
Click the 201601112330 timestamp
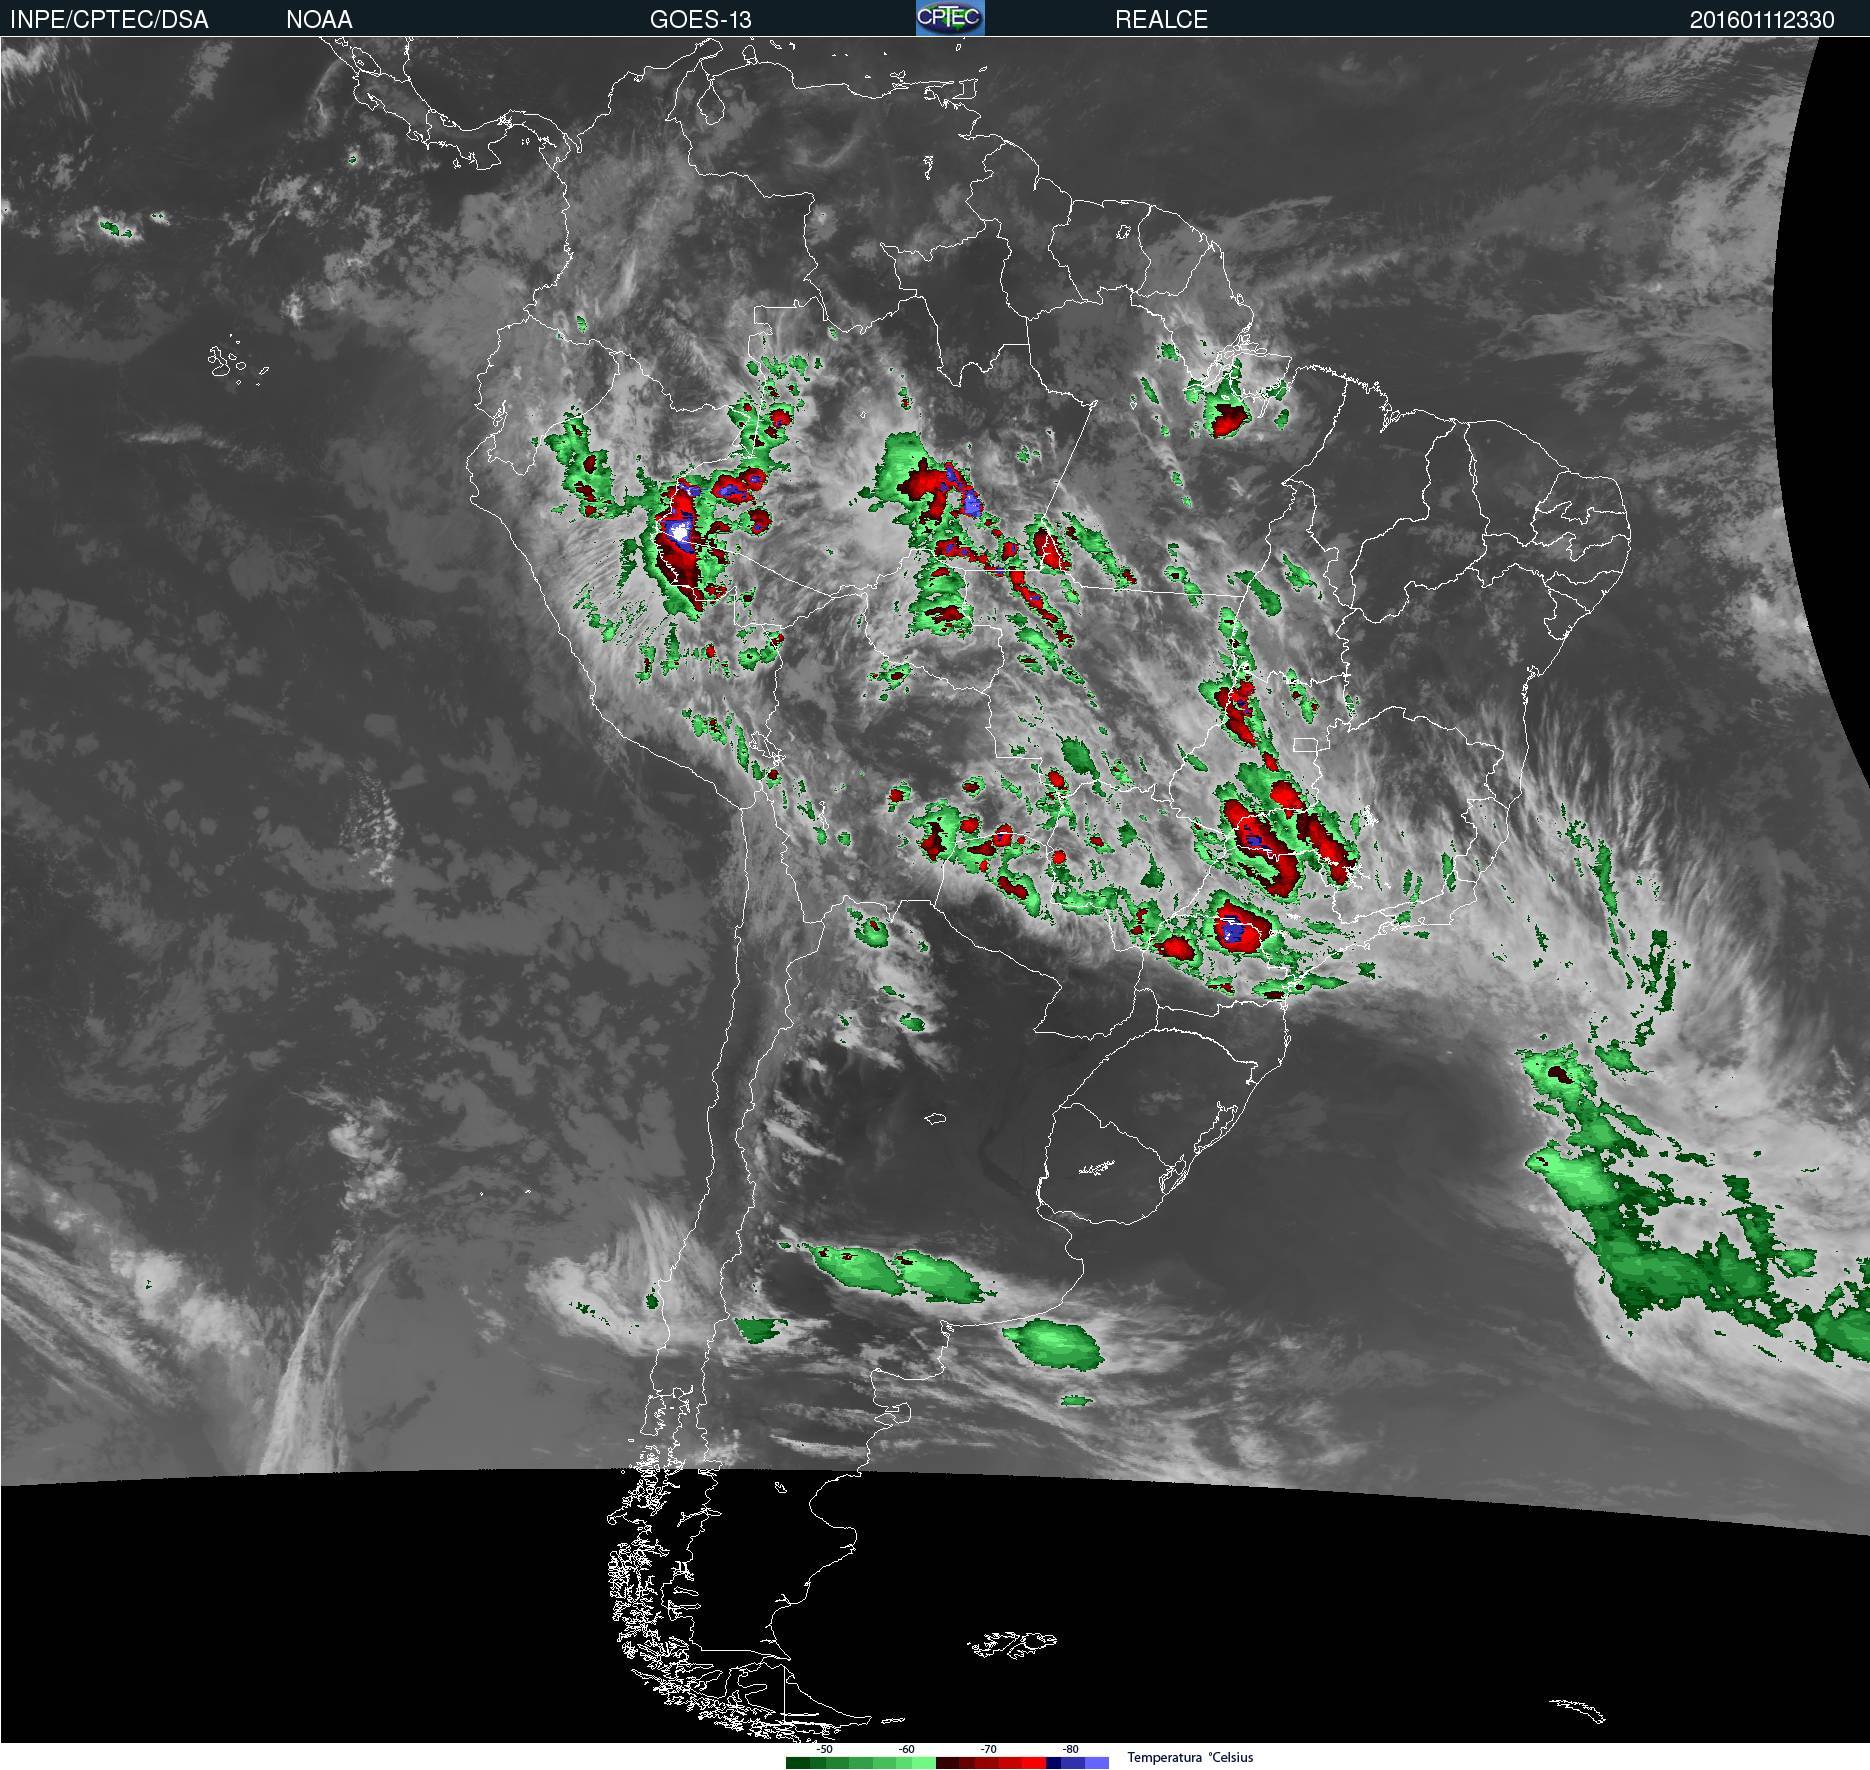pyautogui.click(x=1762, y=20)
